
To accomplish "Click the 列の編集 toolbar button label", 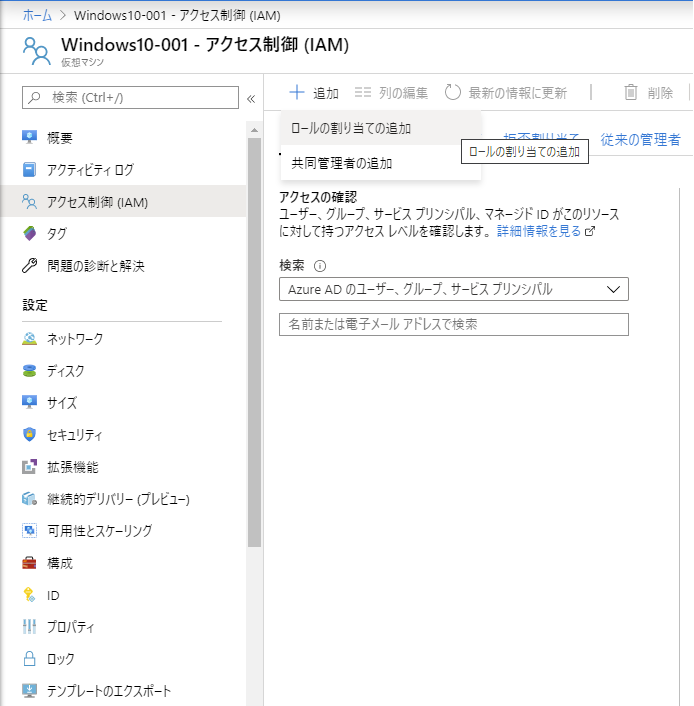I will pos(403,93).
